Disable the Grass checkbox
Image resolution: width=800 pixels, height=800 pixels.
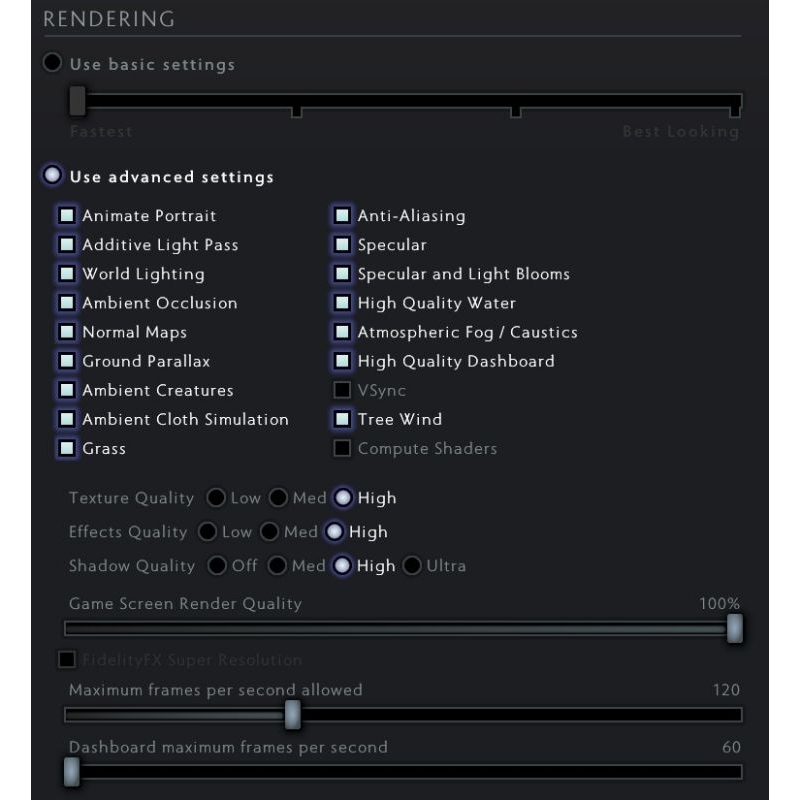pyautogui.click(x=67, y=448)
